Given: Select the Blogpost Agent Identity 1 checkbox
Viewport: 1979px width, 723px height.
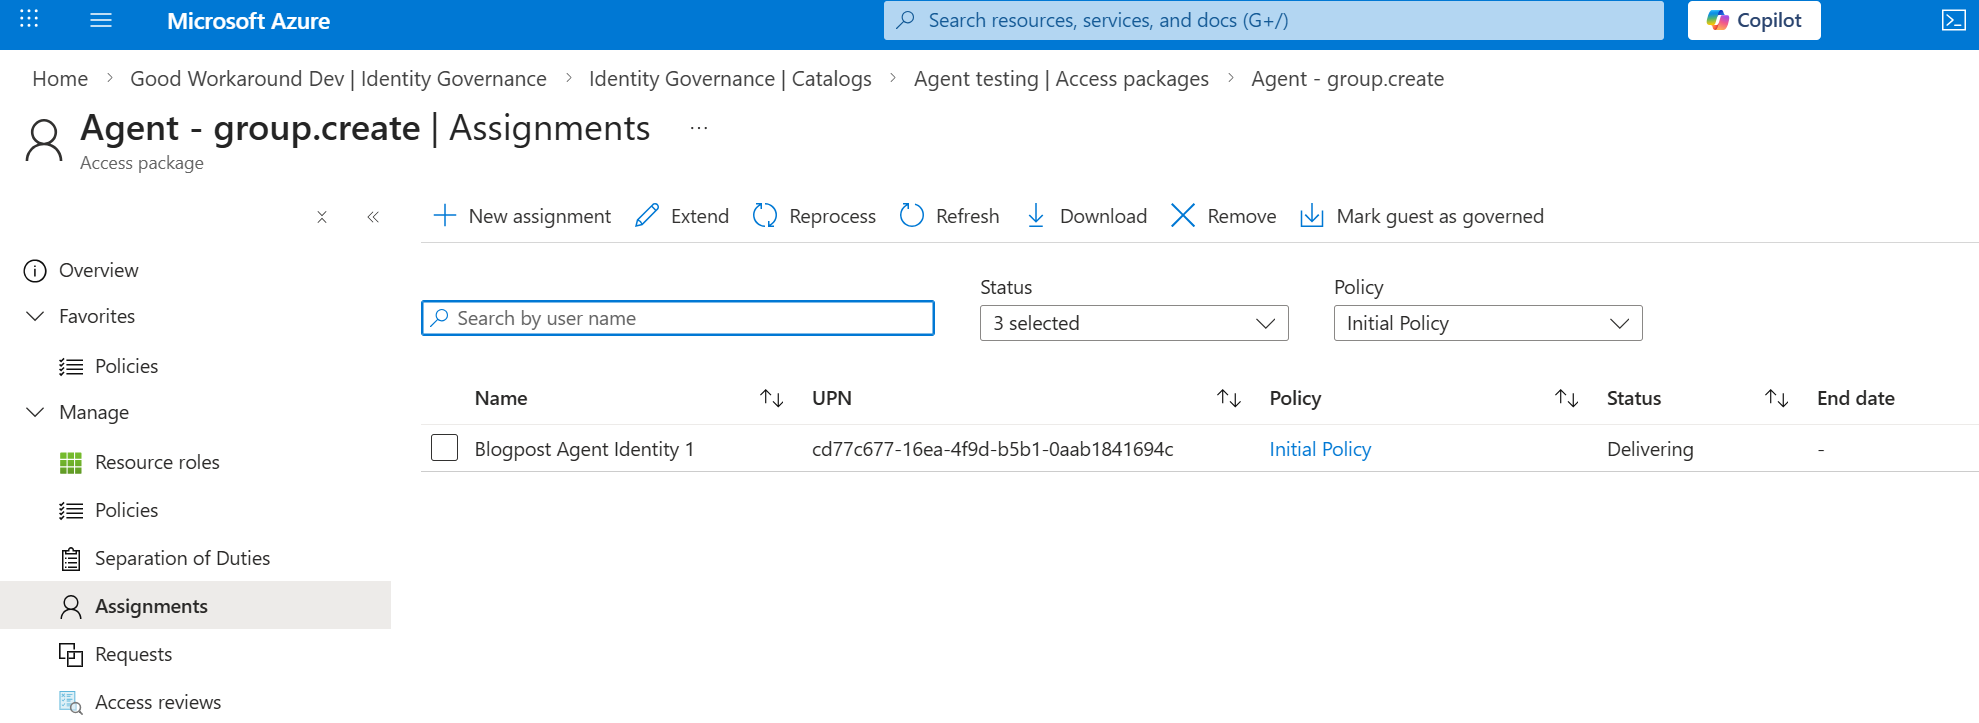Looking at the screenshot, I should (x=444, y=448).
